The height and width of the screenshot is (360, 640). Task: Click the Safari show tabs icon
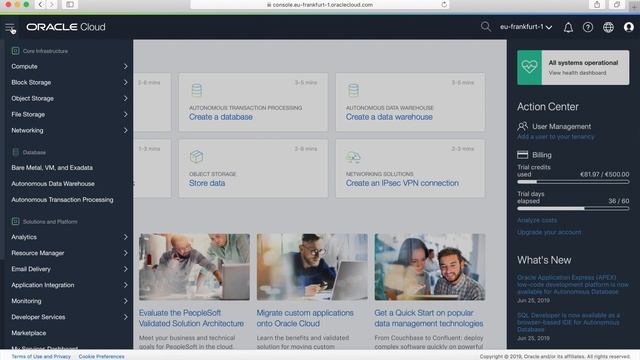[x=617, y=4]
